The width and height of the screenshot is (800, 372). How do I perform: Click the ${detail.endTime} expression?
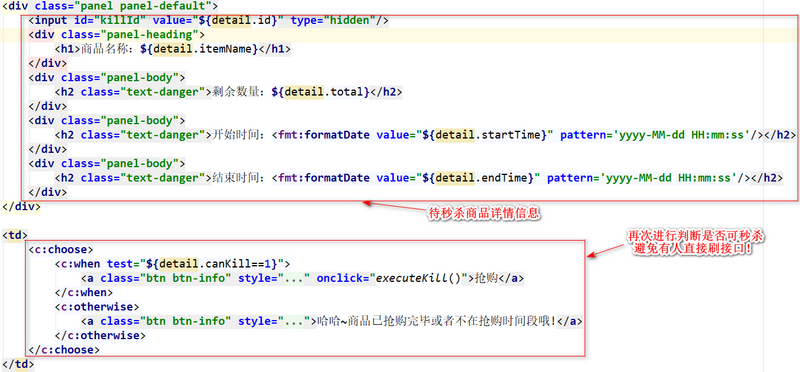[479, 178]
